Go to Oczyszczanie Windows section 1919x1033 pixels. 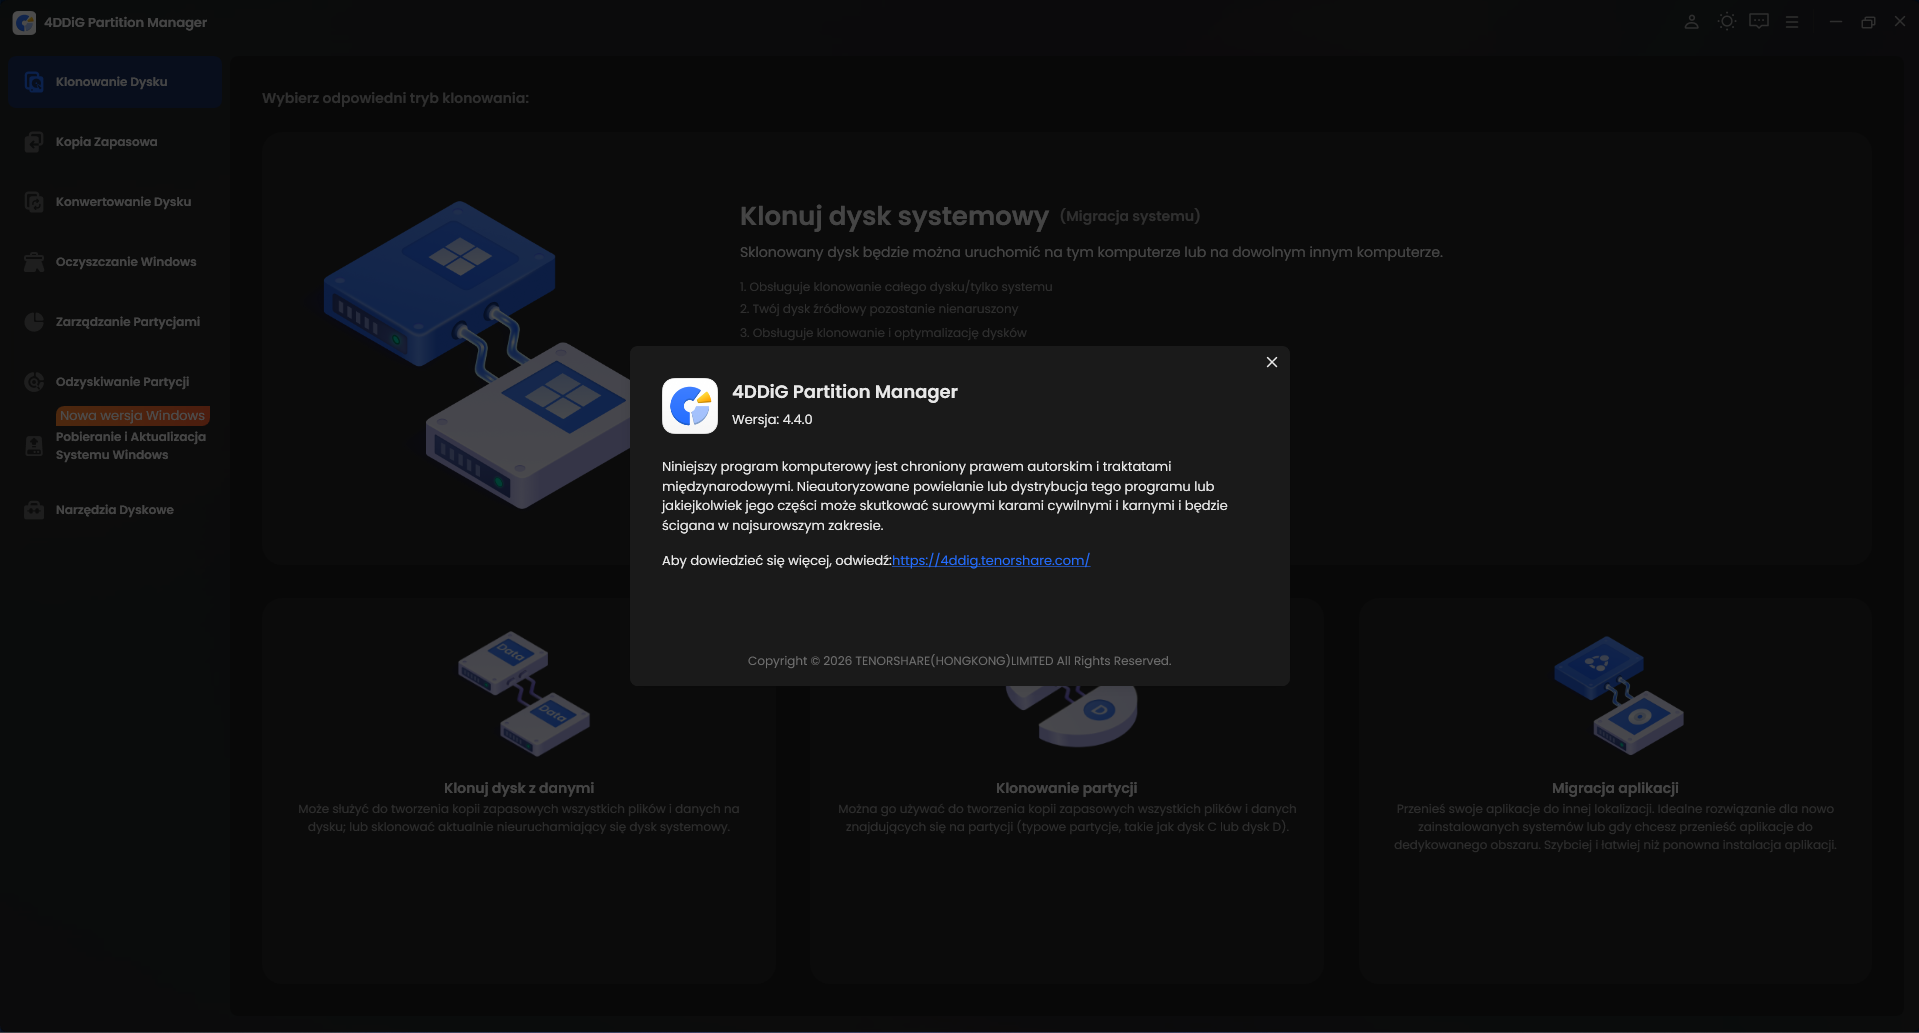115,262
